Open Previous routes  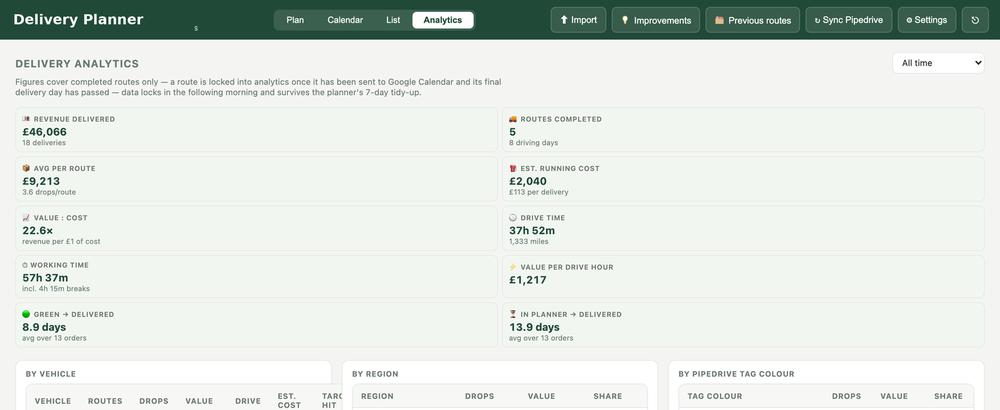coord(753,20)
